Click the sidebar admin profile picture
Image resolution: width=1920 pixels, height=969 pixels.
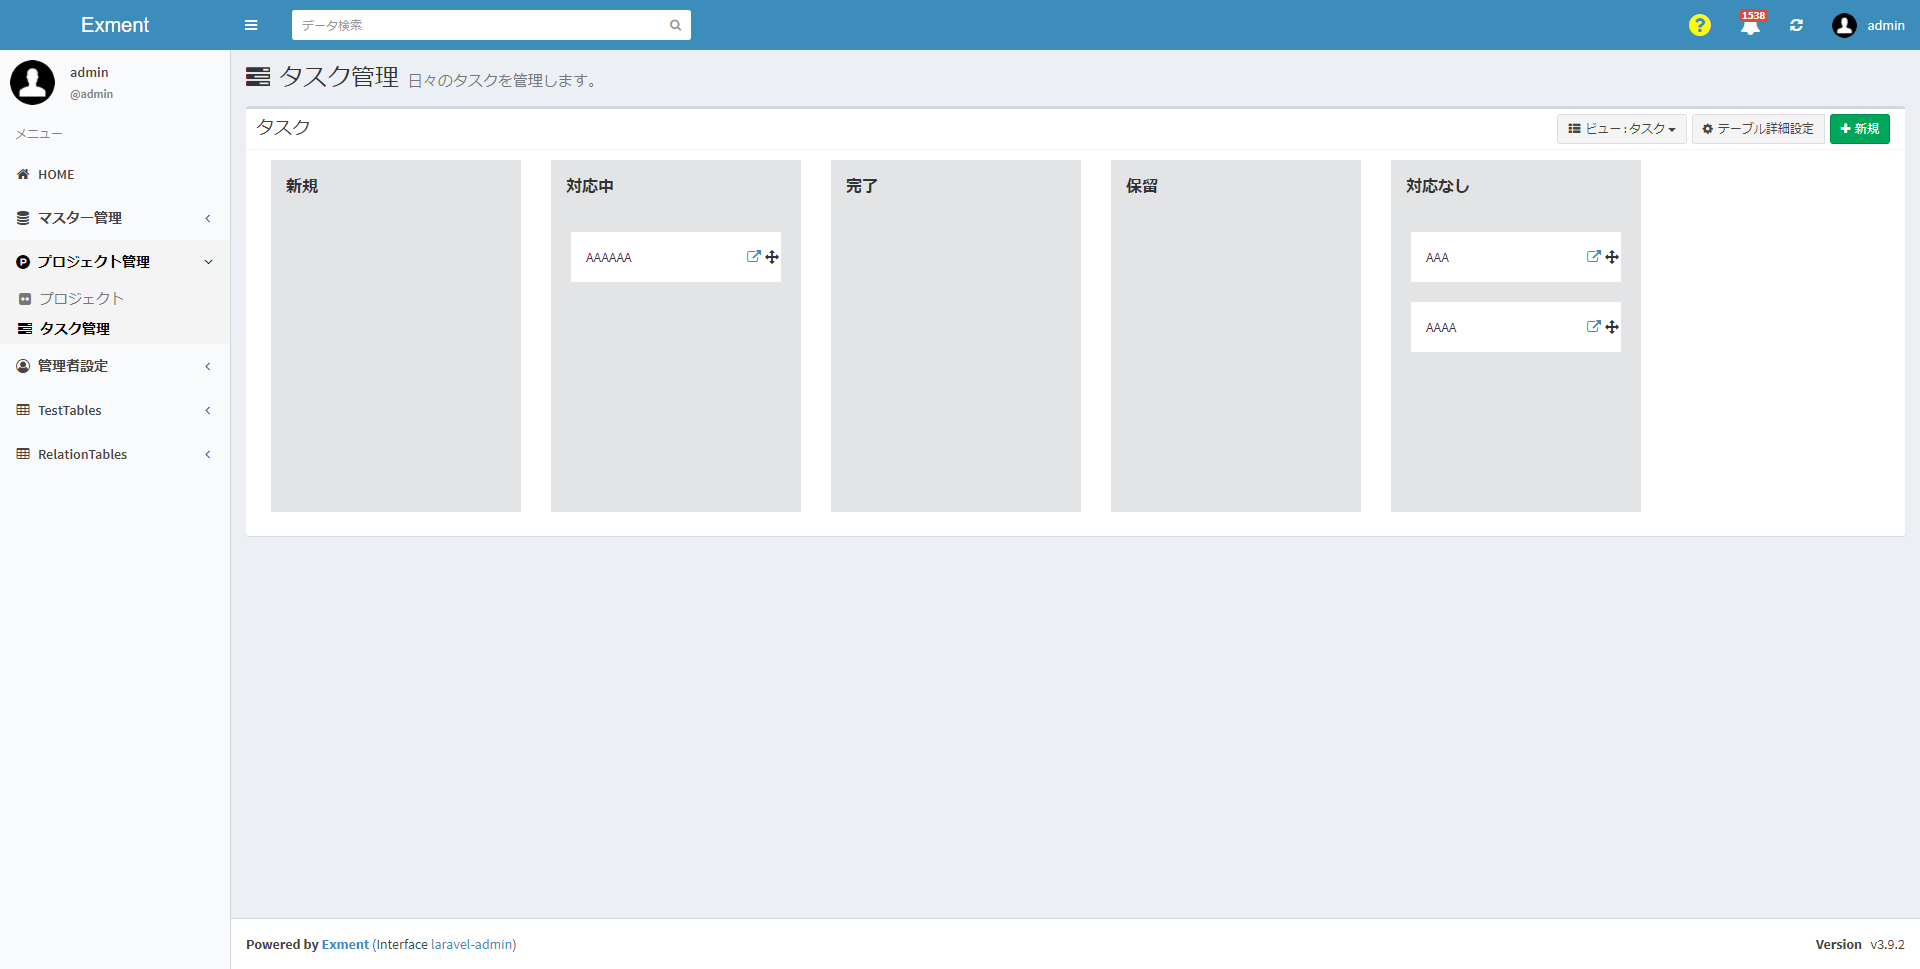point(32,82)
